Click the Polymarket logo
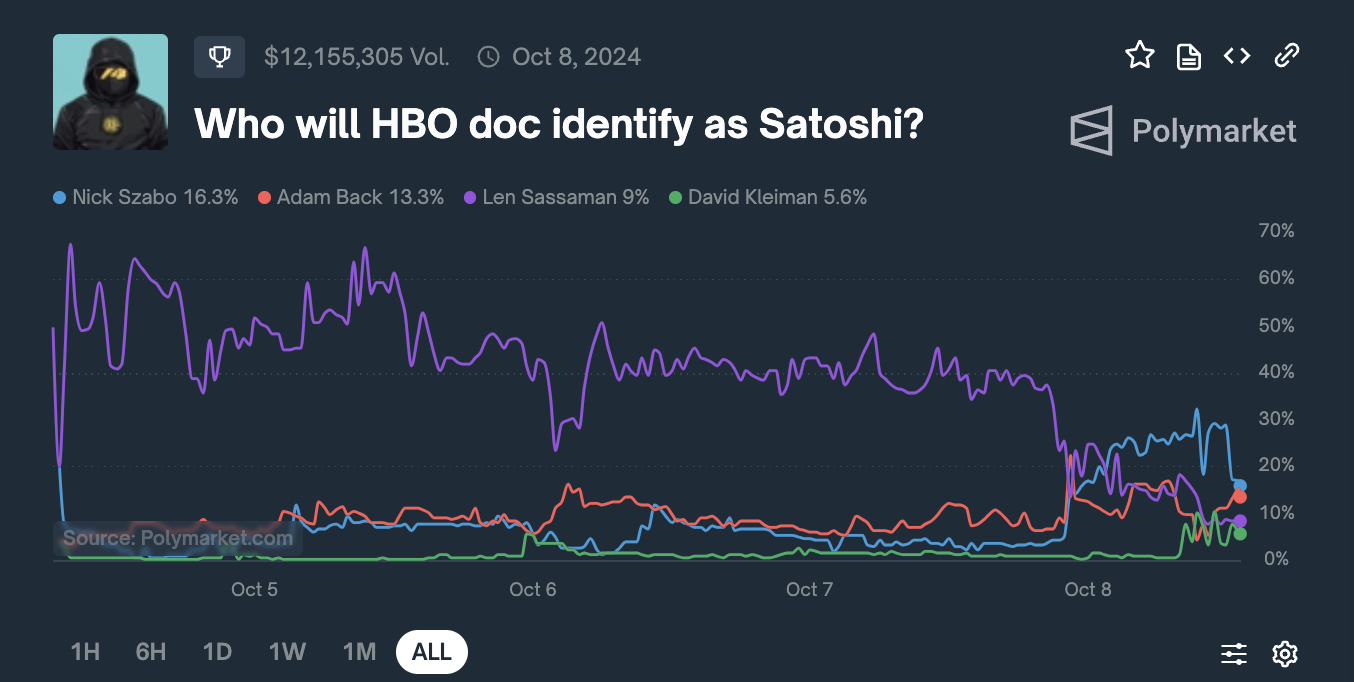This screenshot has height=682, width=1354. point(1183,131)
